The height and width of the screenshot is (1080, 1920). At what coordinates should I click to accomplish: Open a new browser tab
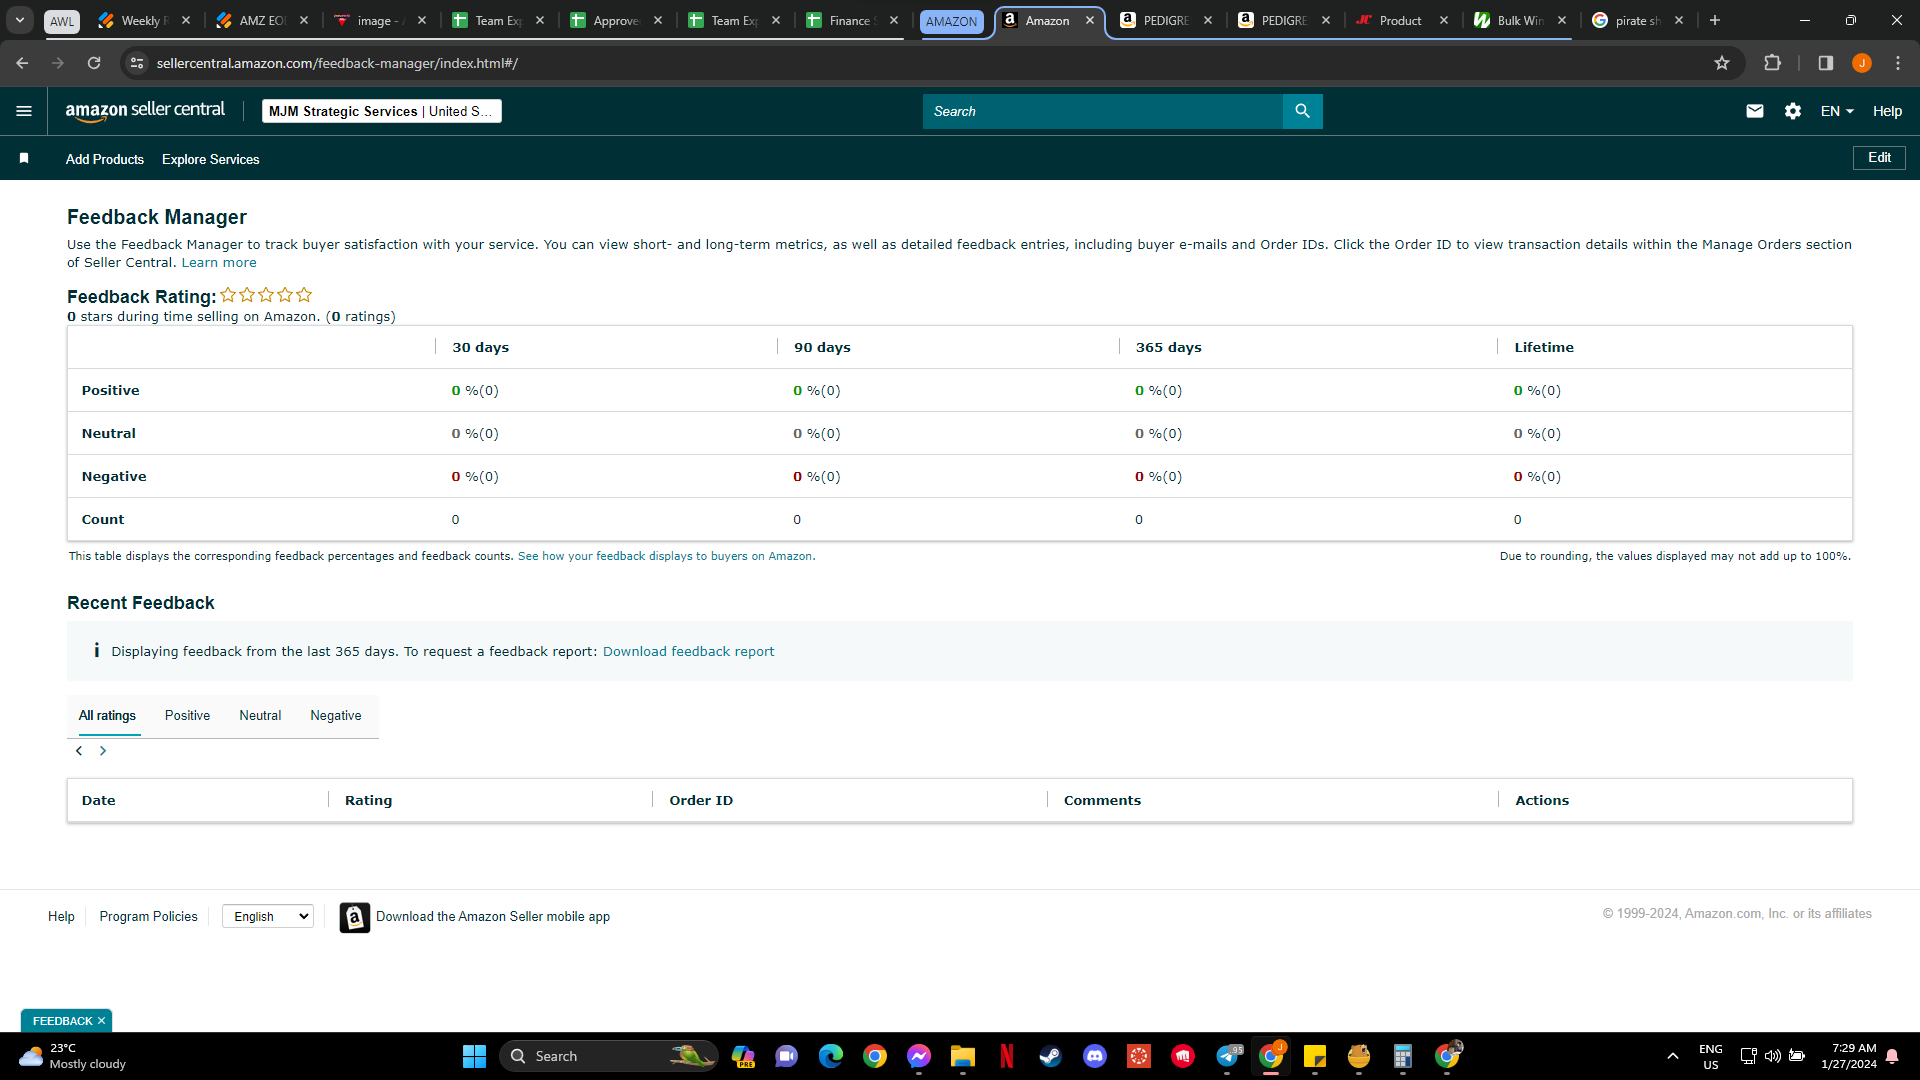(x=1715, y=20)
